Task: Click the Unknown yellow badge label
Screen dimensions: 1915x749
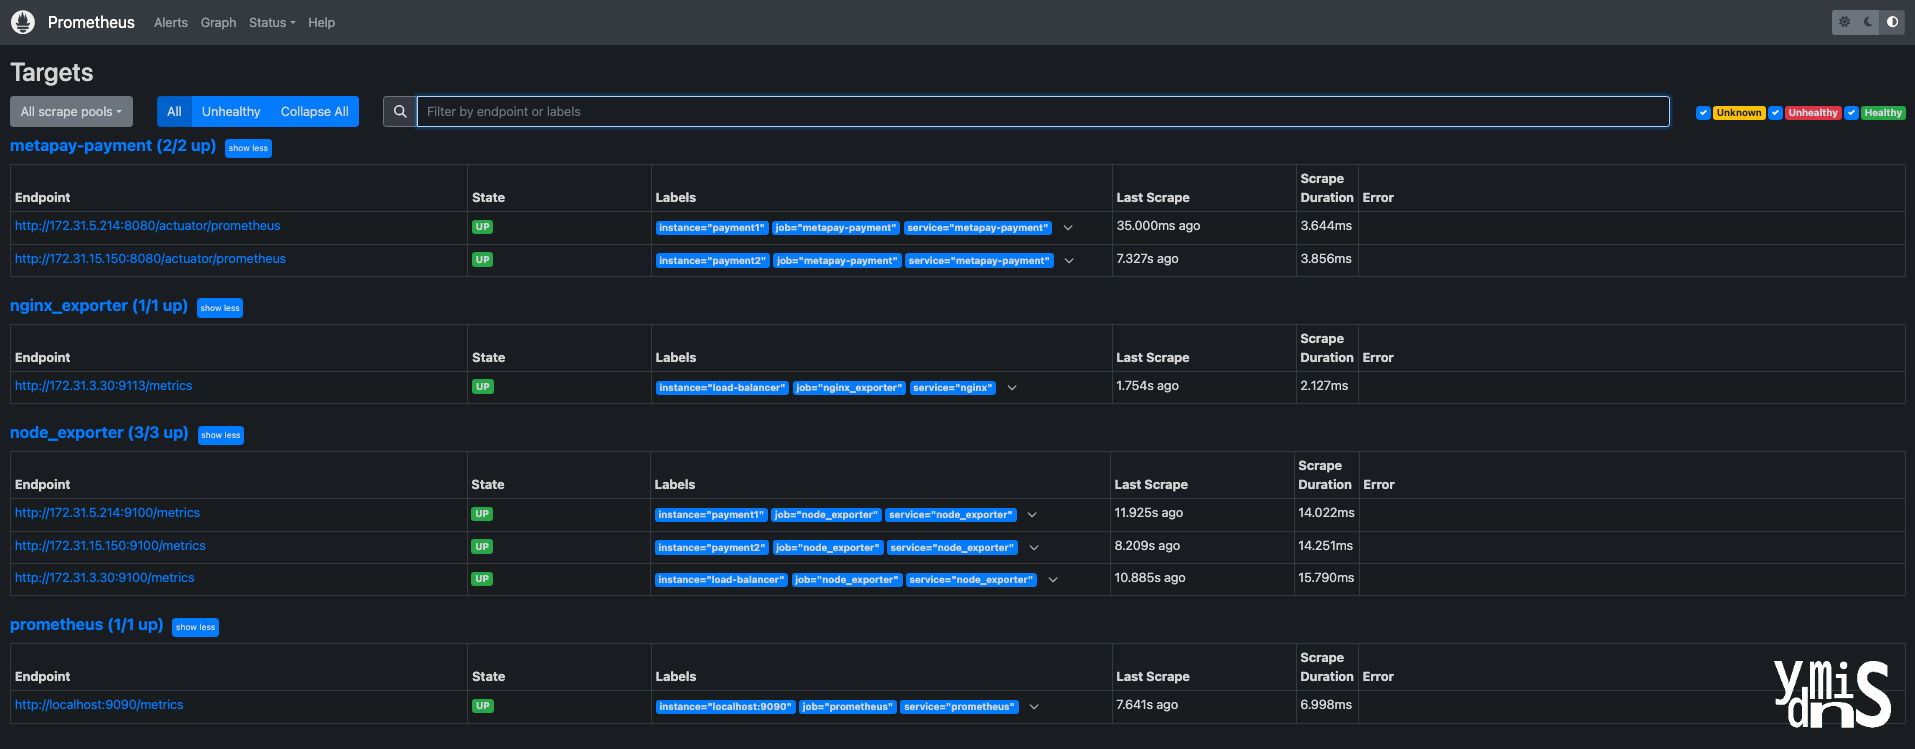Action: point(1739,113)
